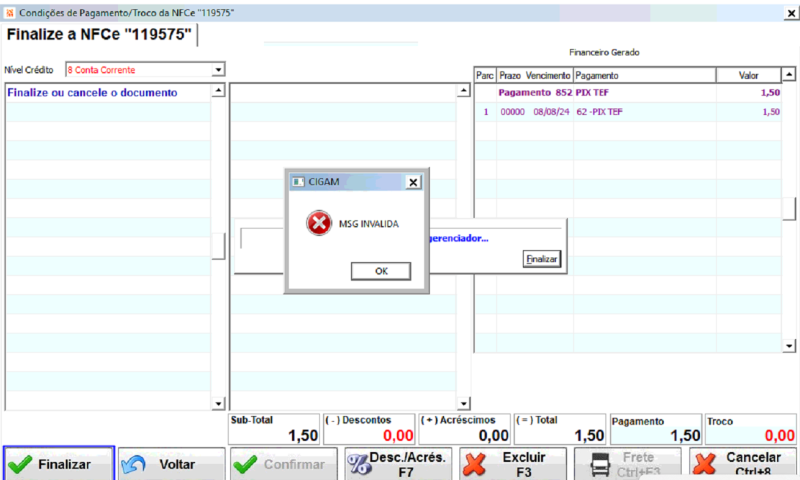Viewport: 800px width, 480px height.
Task: Click scroll up arrow of left list
Action: click(218, 90)
